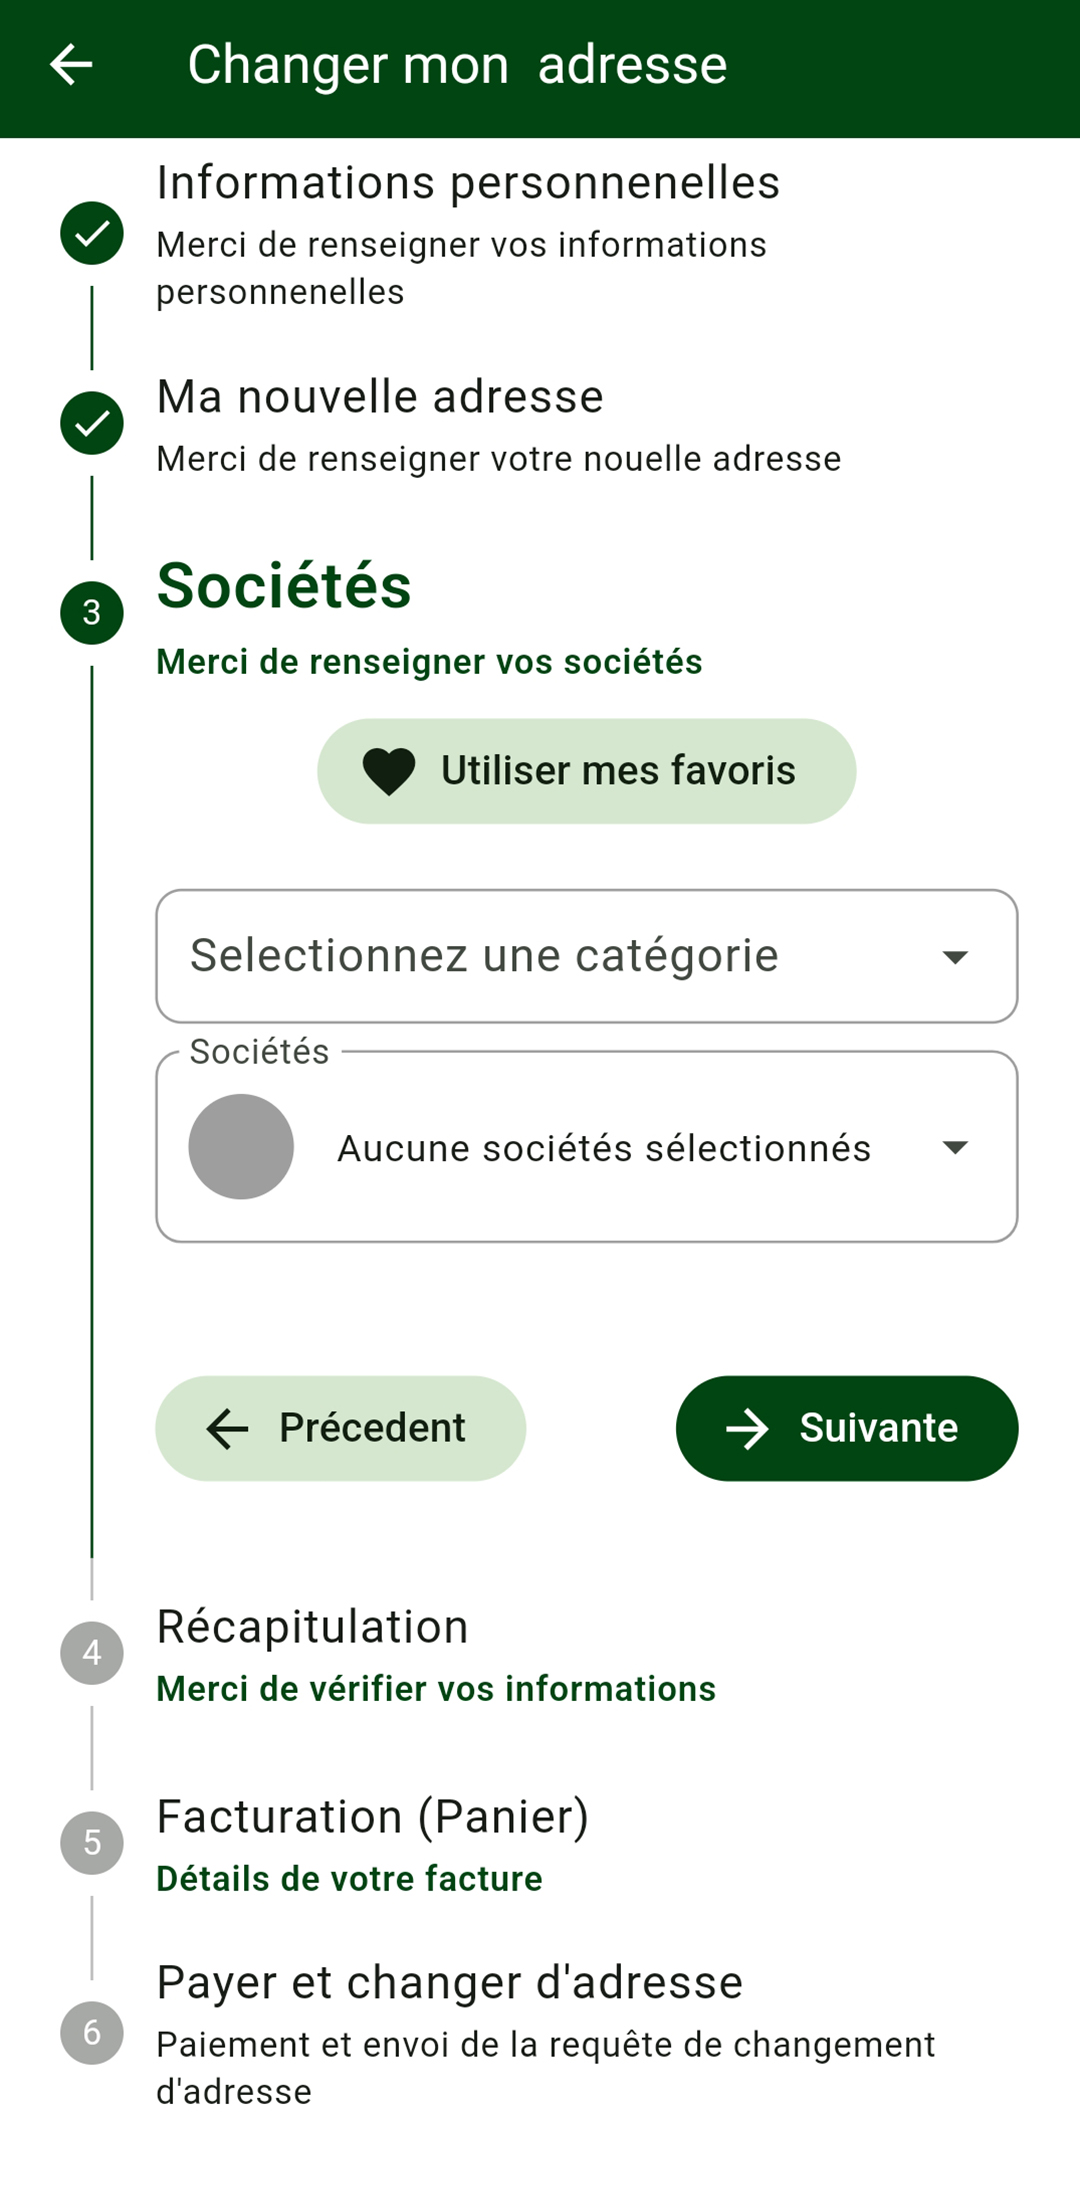
Task: Go back with the Précedent button
Action: (340, 1428)
